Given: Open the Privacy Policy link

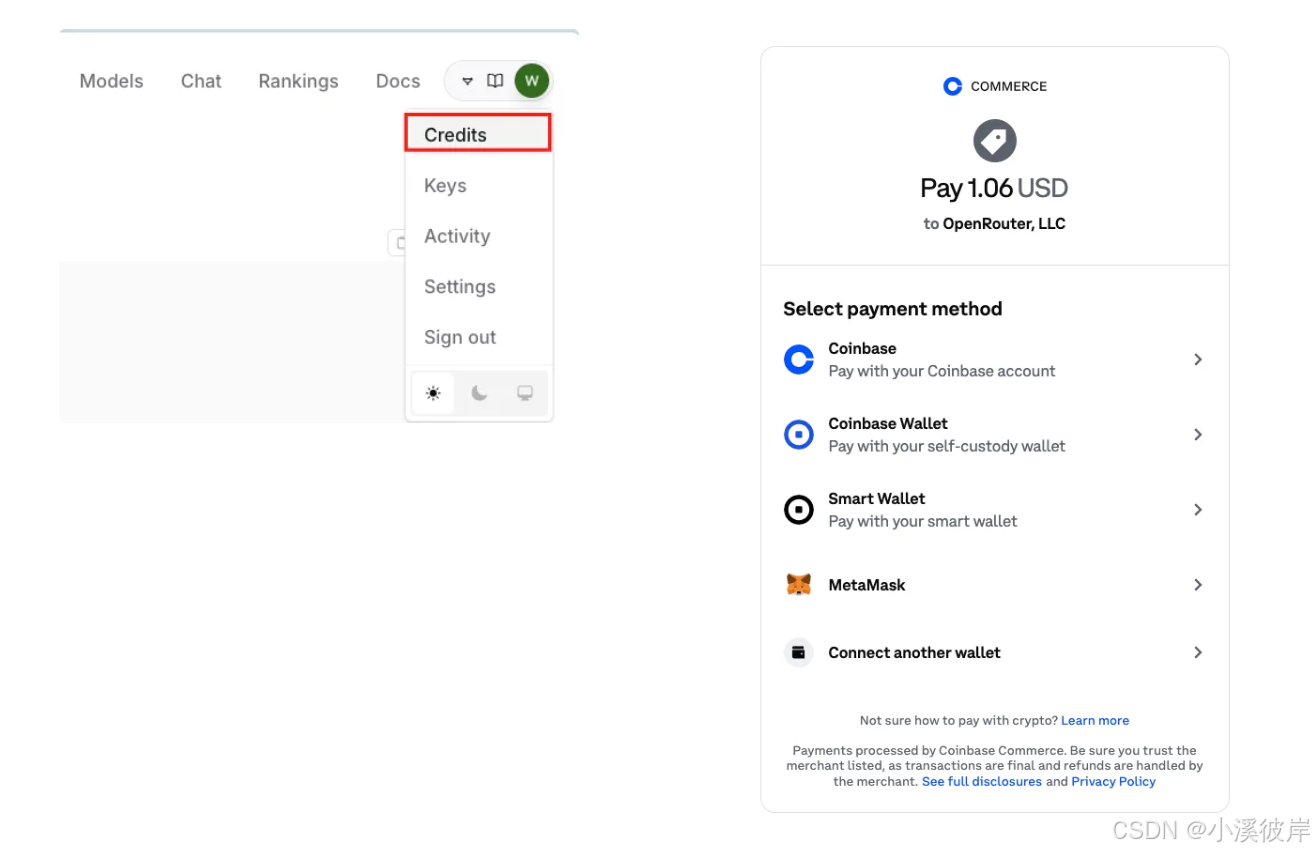Looking at the screenshot, I should 1113,781.
